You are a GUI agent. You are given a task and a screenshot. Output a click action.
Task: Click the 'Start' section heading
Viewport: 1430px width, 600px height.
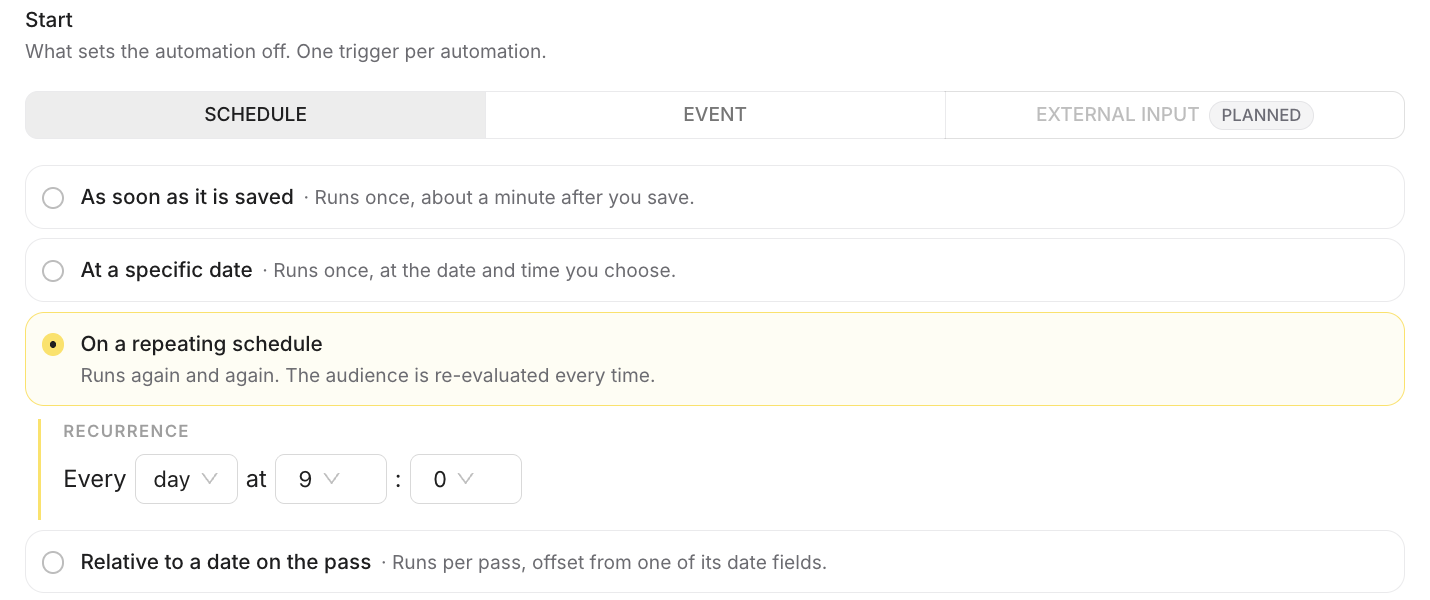[49, 20]
